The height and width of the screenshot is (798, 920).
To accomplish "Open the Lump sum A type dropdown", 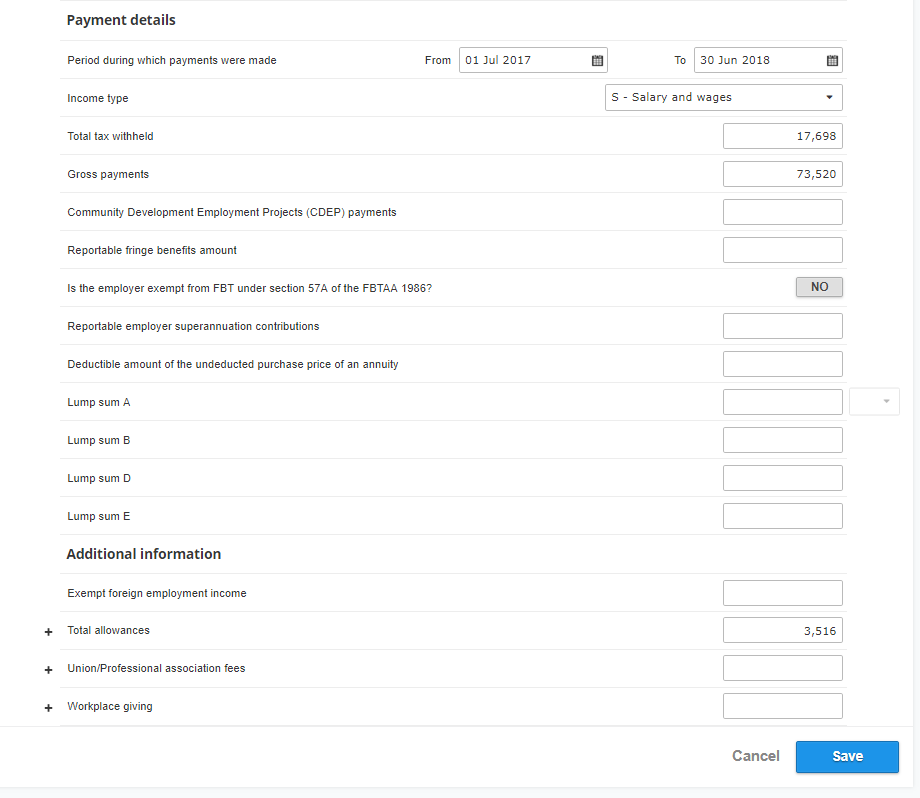I will (874, 402).
